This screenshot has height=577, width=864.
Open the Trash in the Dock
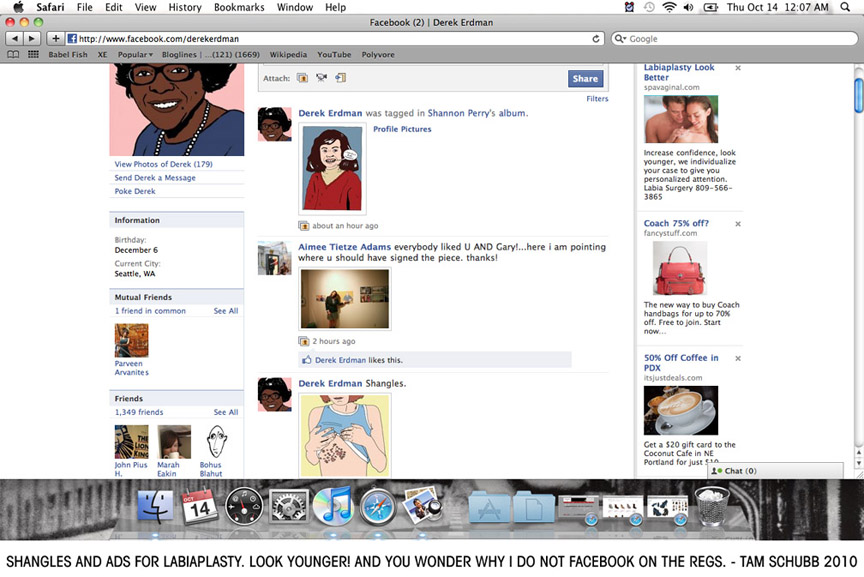(712, 506)
